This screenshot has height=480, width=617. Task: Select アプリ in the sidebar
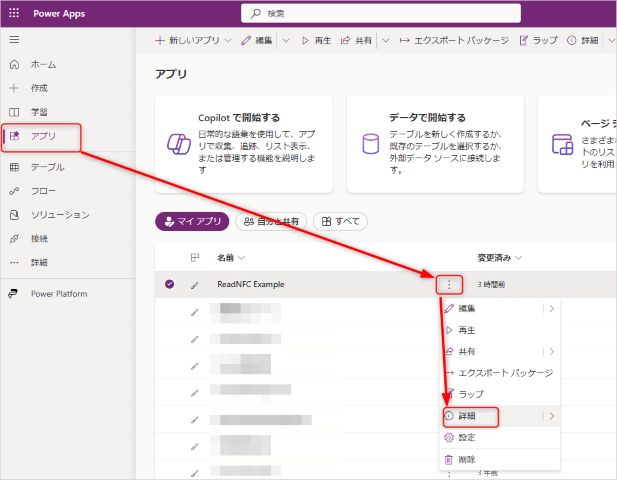coord(43,136)
